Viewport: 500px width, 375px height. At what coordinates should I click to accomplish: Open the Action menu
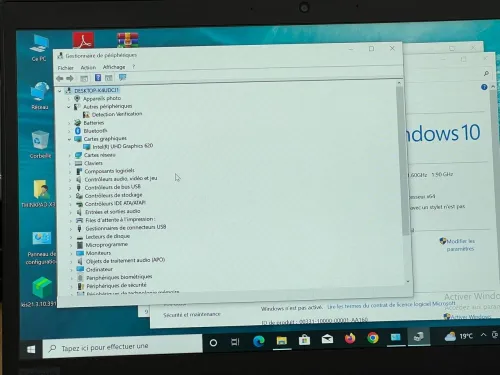(88, 67)
